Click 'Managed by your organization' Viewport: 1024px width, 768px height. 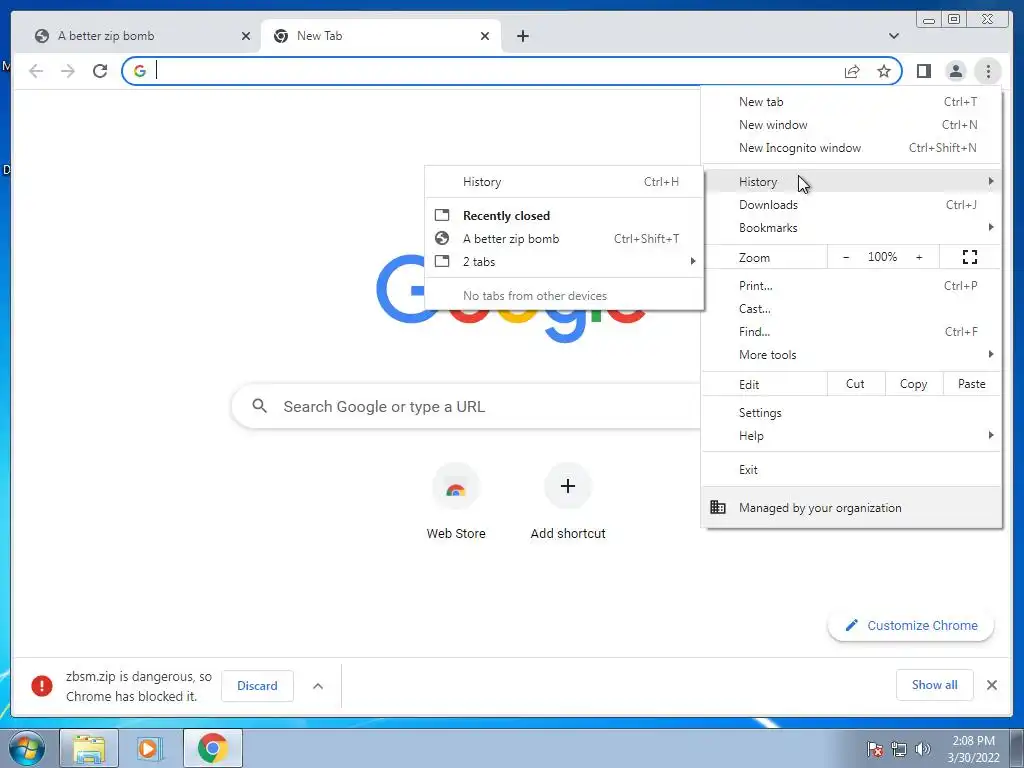click(852, 507)
